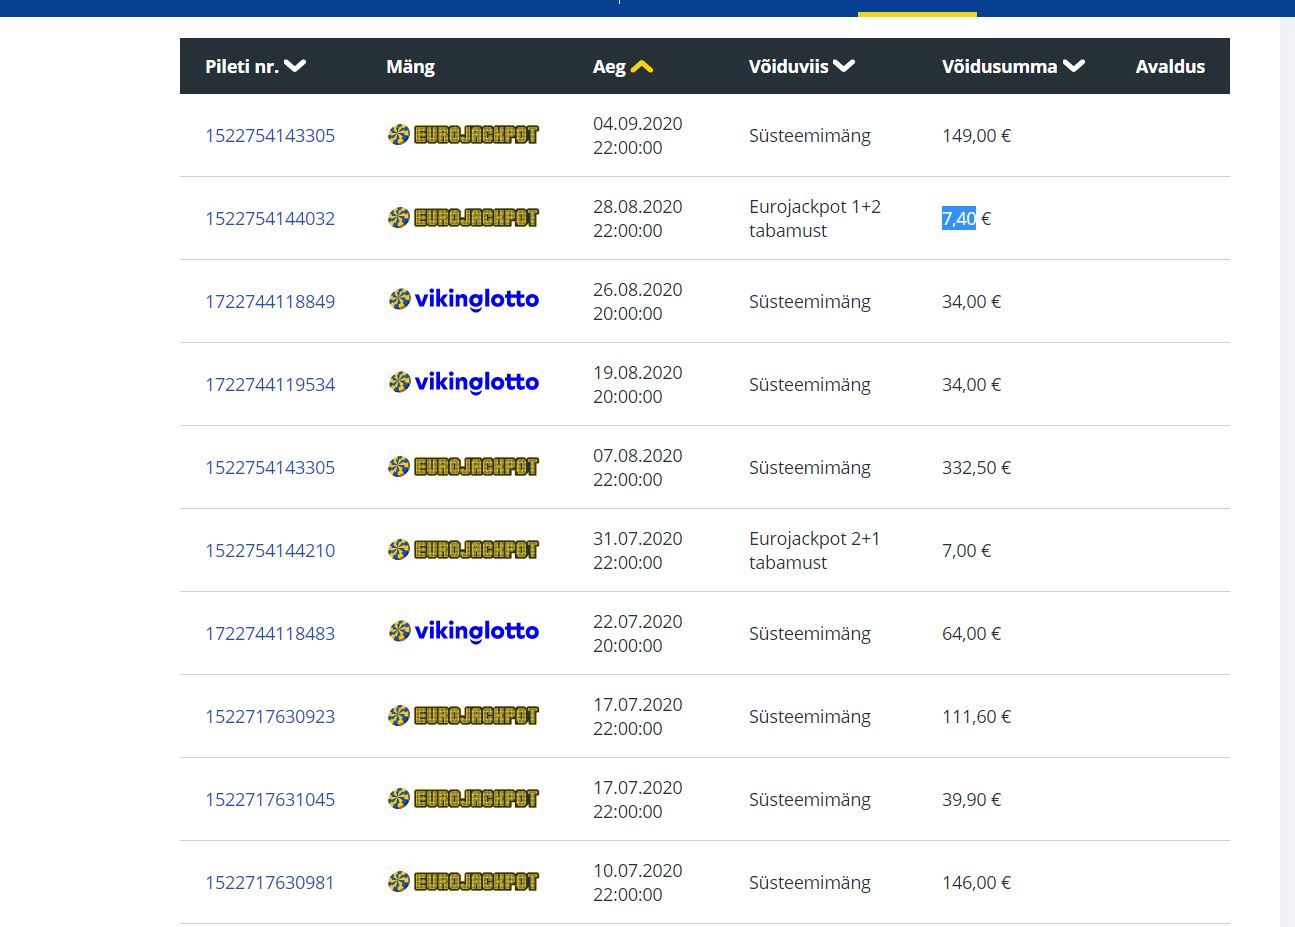
Task: Click Vikinglotto logo in 19.08.2020 row
Action: (463, 383)
